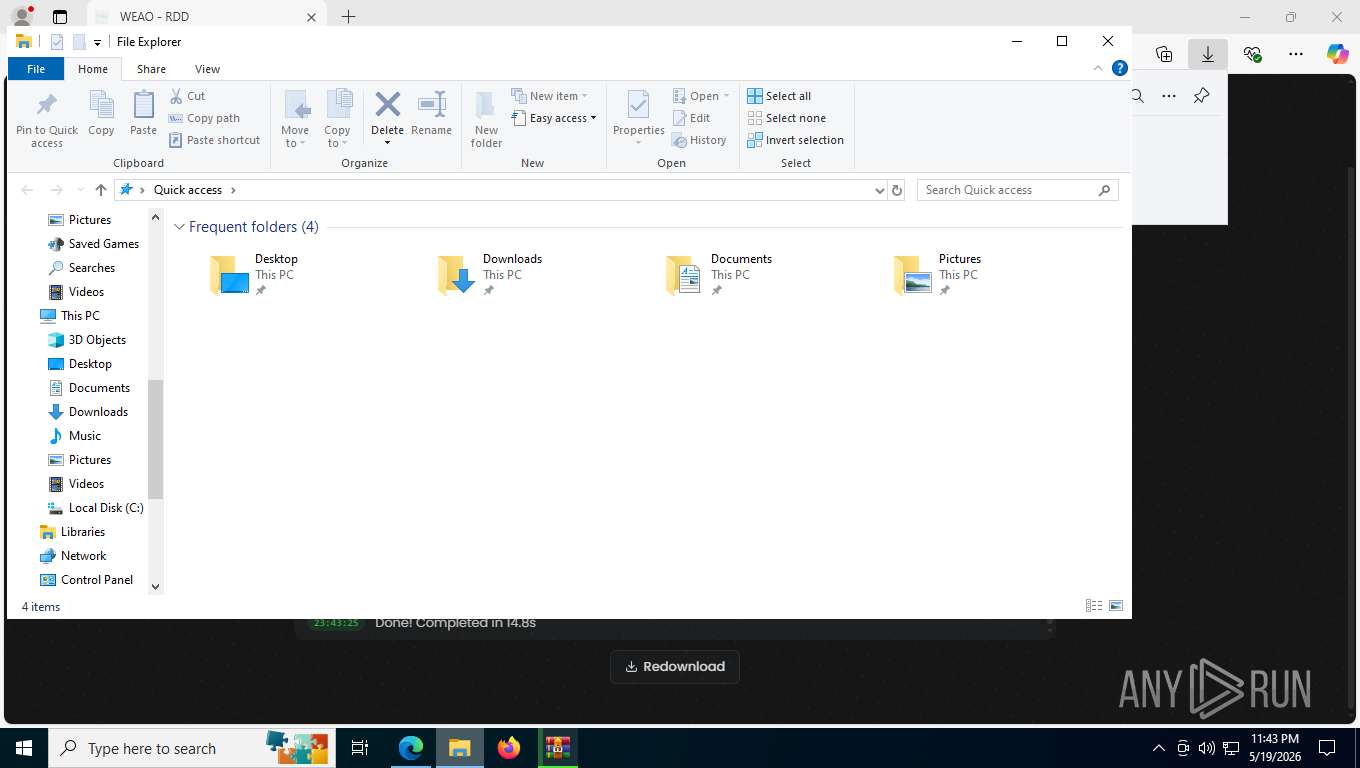The width and height of the screenshot is (1360, 768).
Task: Select Local Disk (C:) in navigation pane
Action: (95, 508)
